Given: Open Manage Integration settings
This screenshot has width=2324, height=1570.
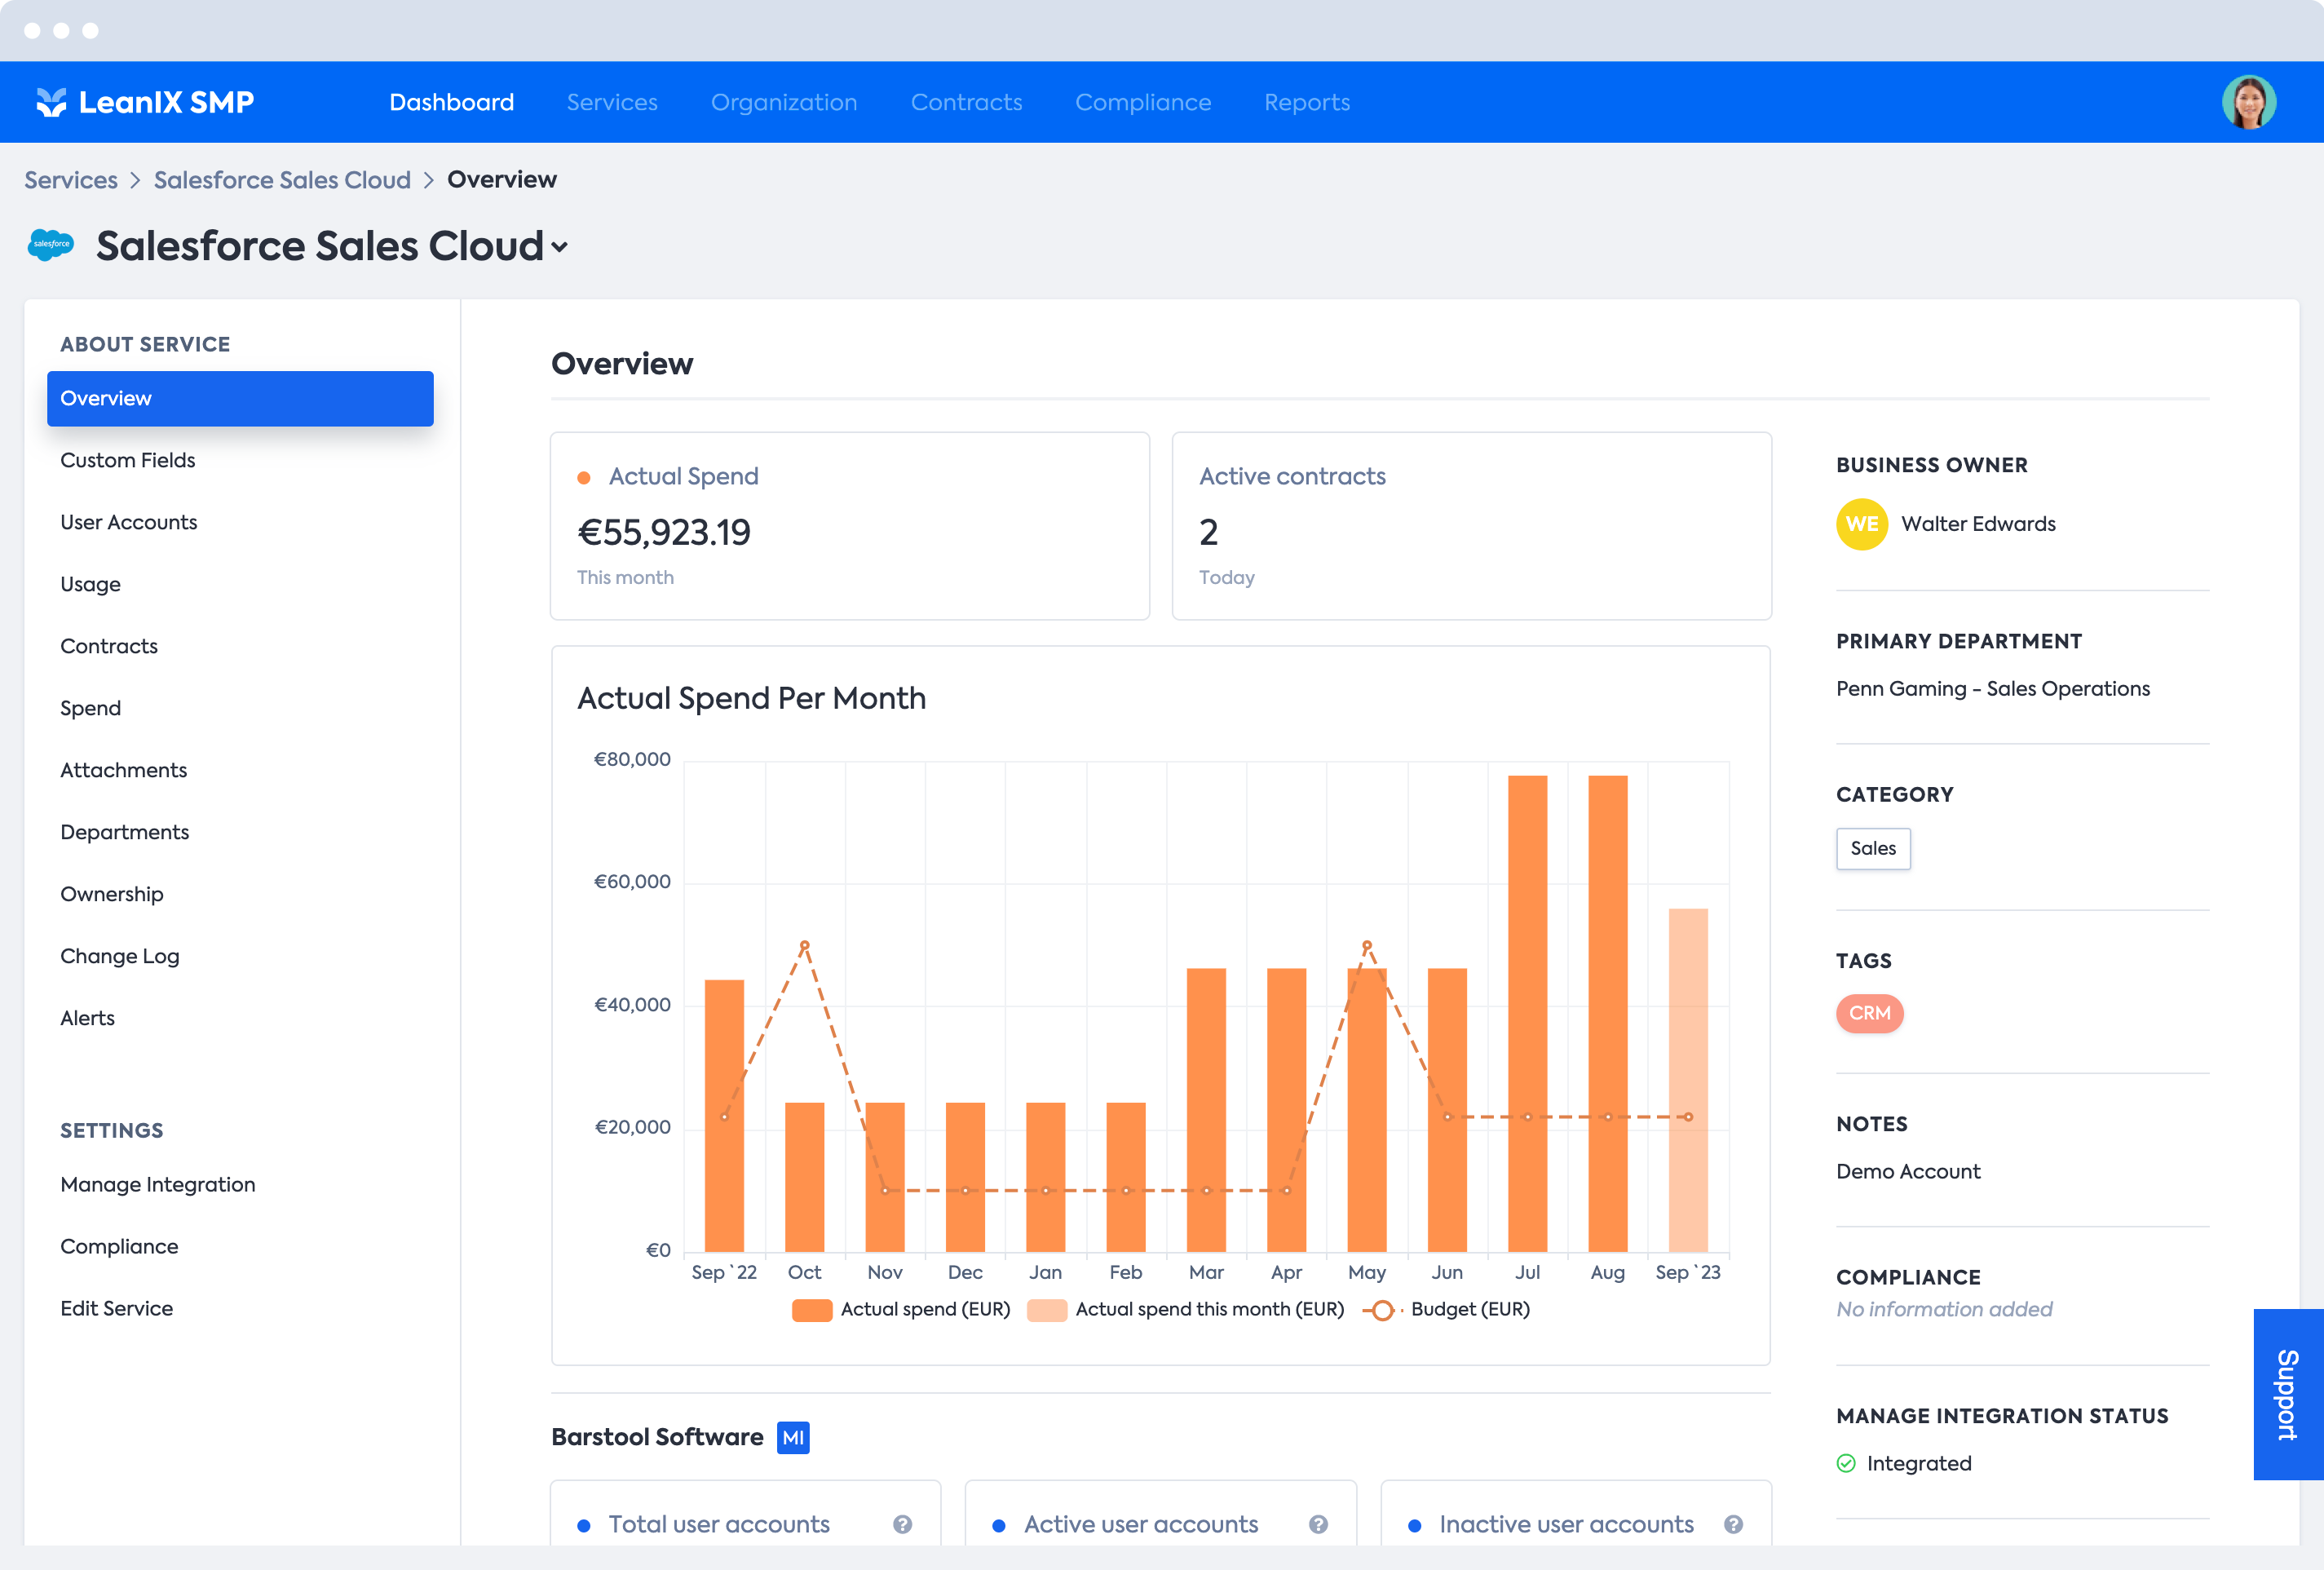Looking at the screenshot, I should [x=158, y=1184].
